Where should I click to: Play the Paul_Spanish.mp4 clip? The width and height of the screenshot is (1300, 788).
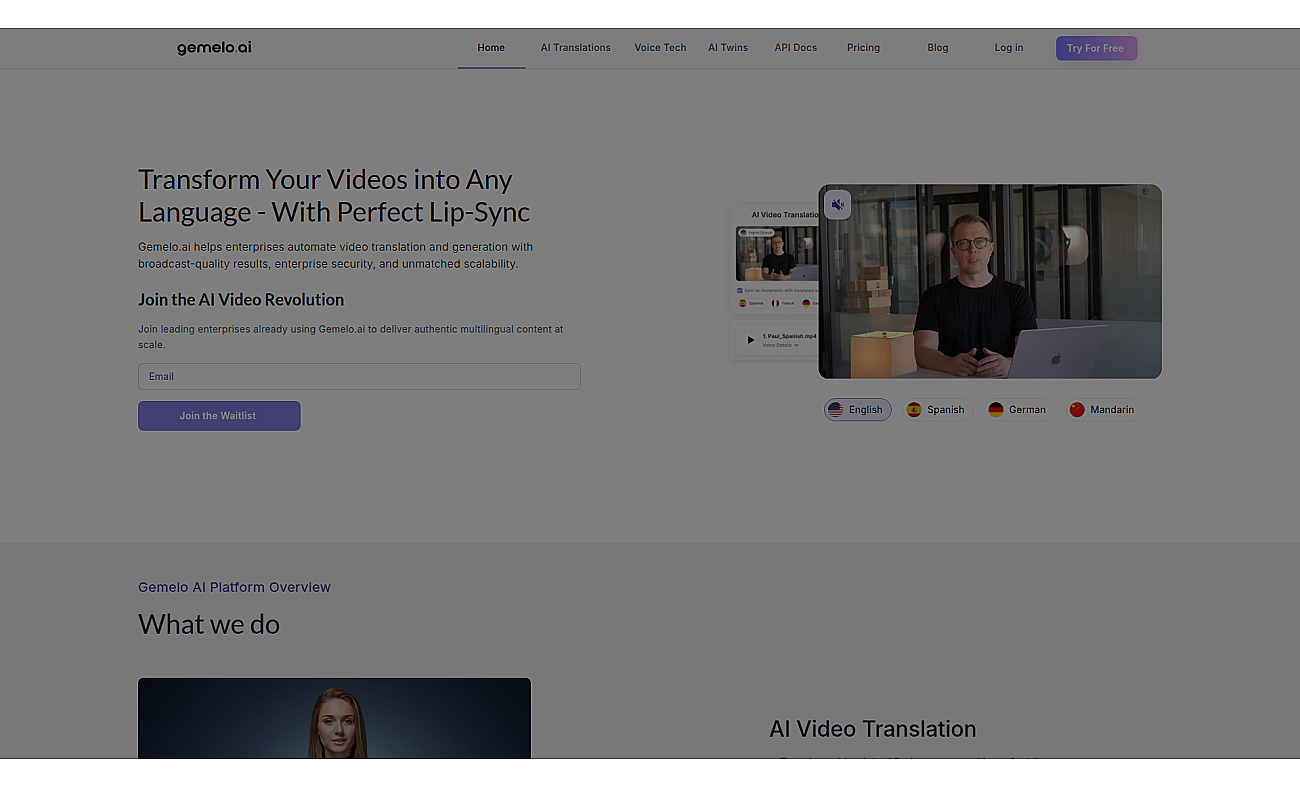(x=751, y=340)
